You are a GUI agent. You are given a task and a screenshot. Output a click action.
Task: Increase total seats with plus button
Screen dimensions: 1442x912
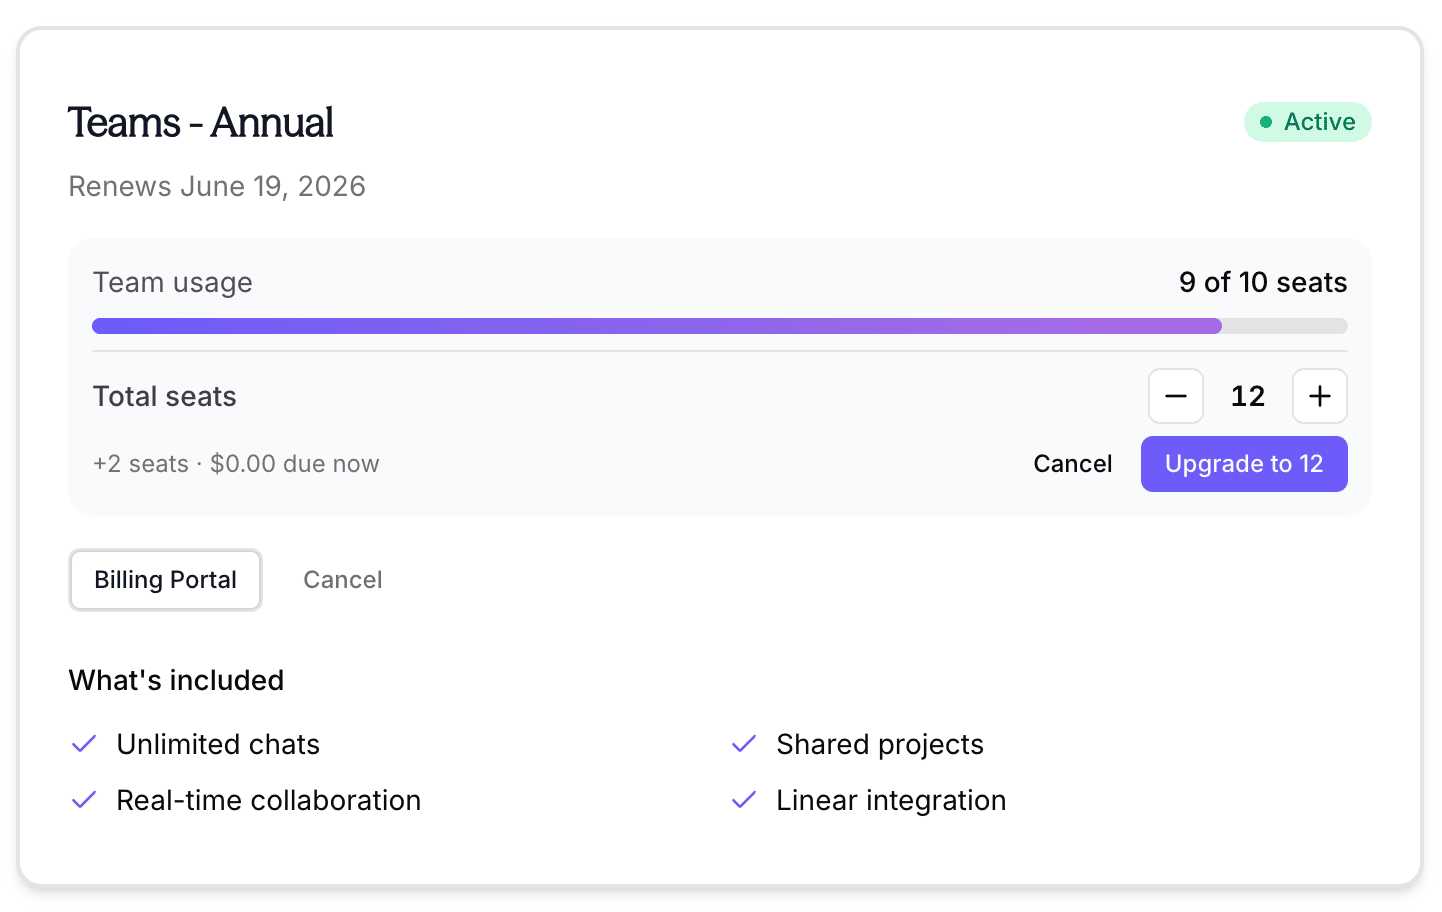pyautogui.click(x=1319, y=396)
